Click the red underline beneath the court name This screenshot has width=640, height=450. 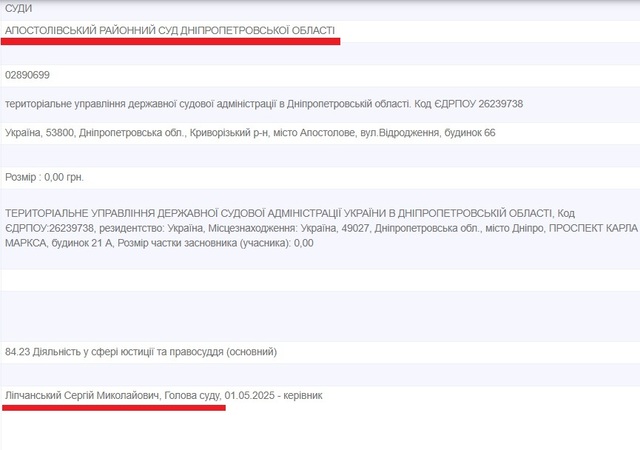coord(172,42)
